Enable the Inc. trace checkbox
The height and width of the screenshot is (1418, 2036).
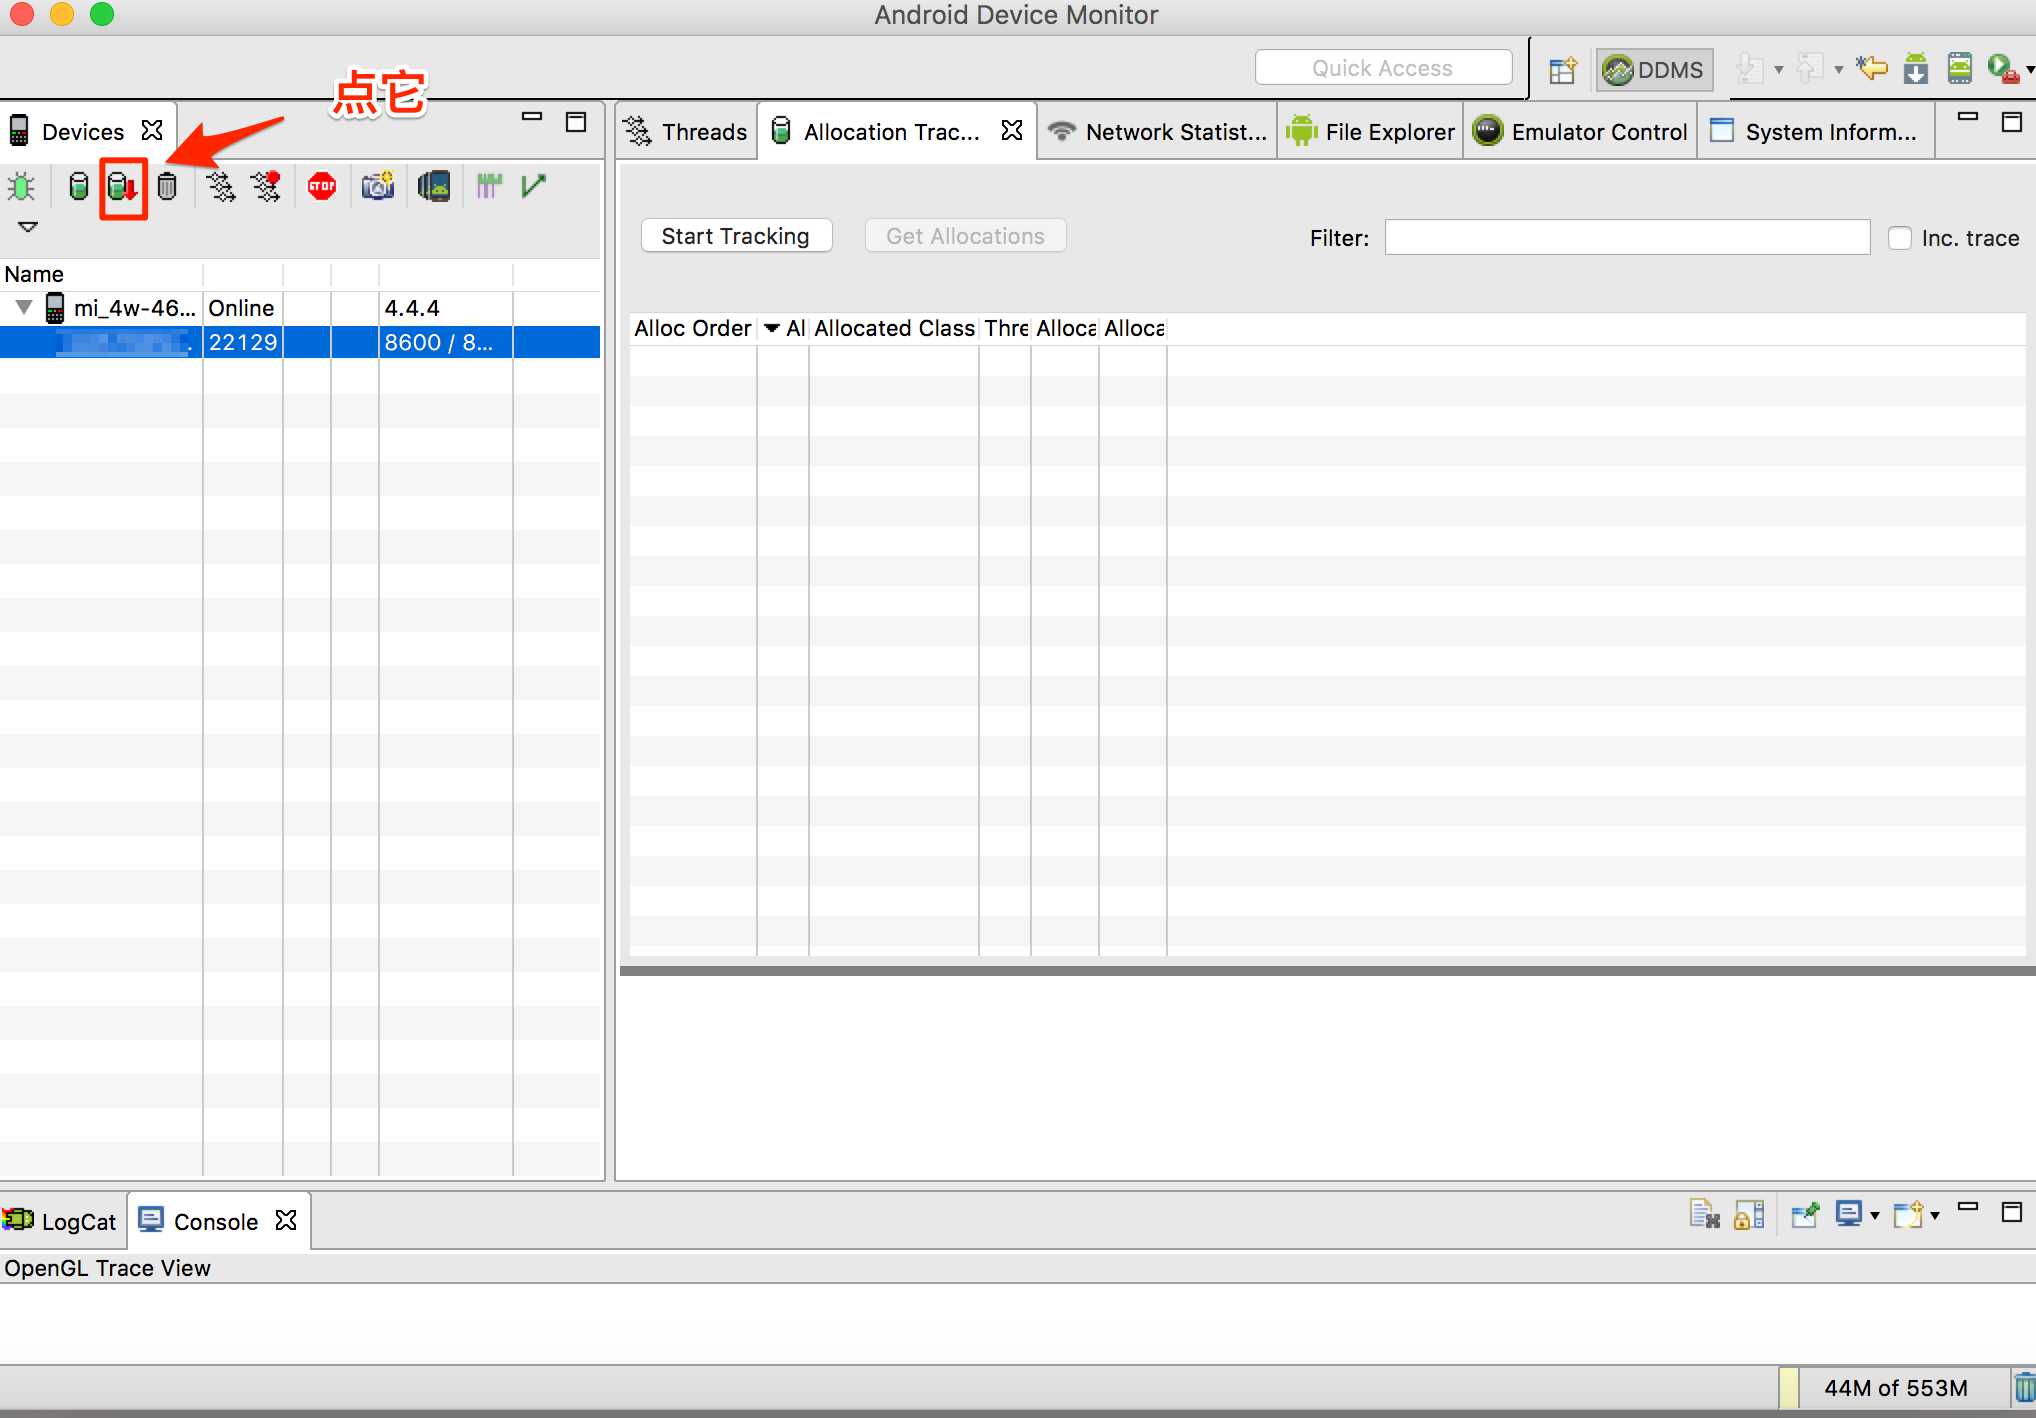coord(1900,238)
